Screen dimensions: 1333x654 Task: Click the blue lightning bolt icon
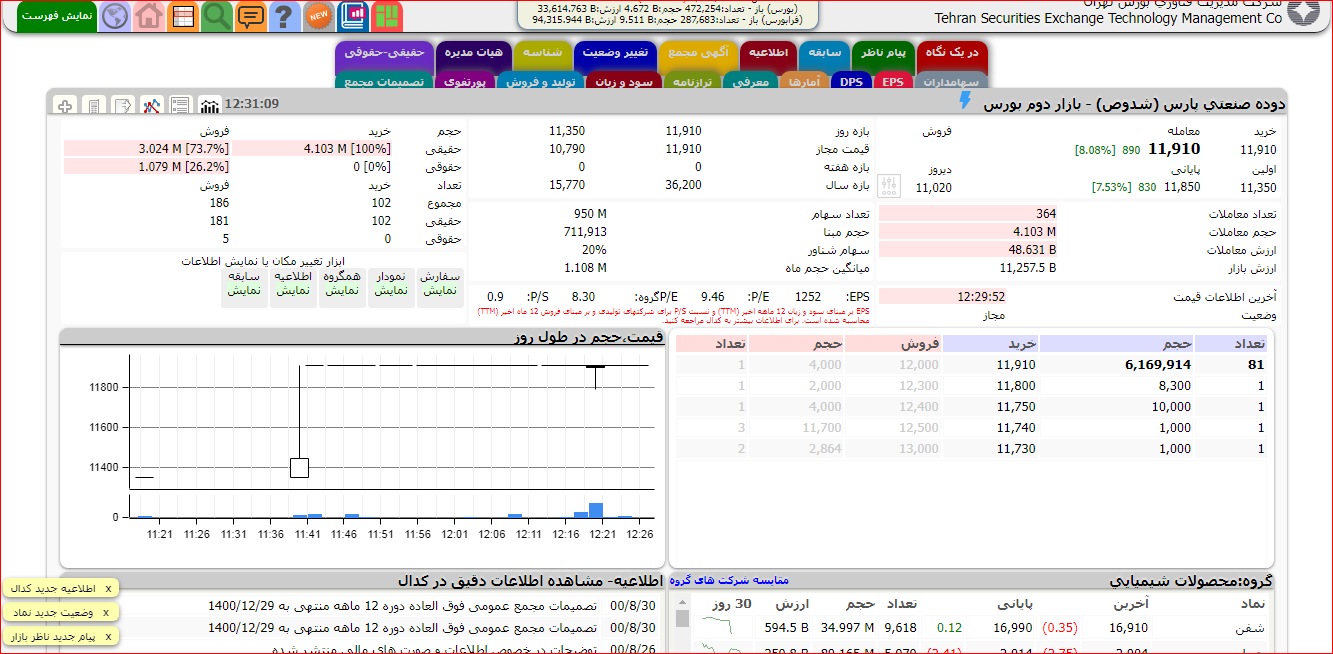tap(965, 101)
